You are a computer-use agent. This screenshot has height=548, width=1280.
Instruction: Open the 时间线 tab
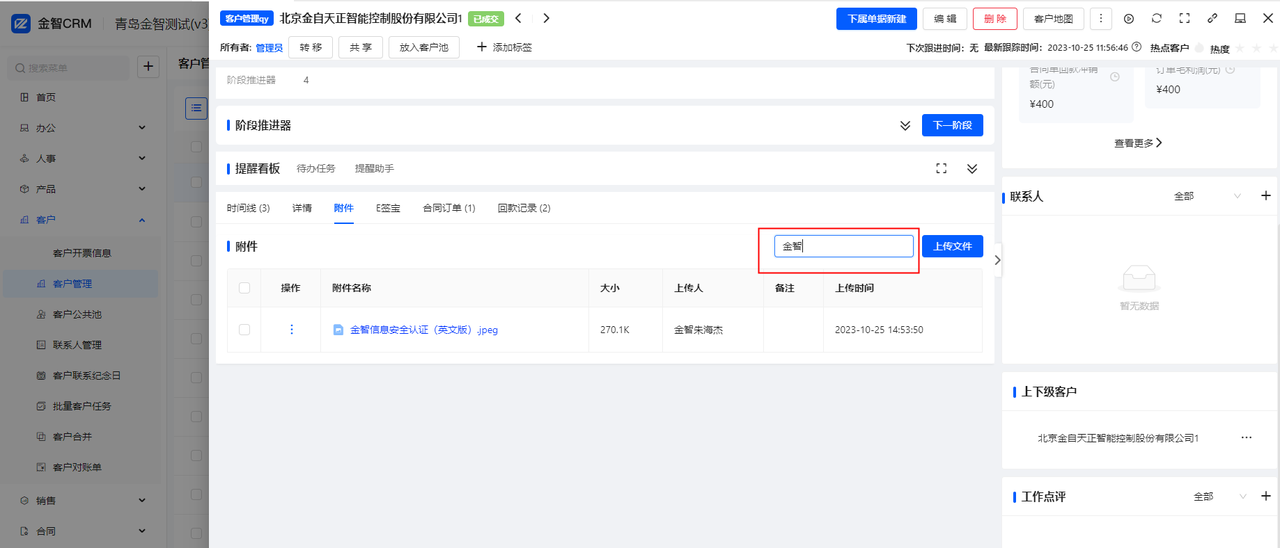[248, 208]
